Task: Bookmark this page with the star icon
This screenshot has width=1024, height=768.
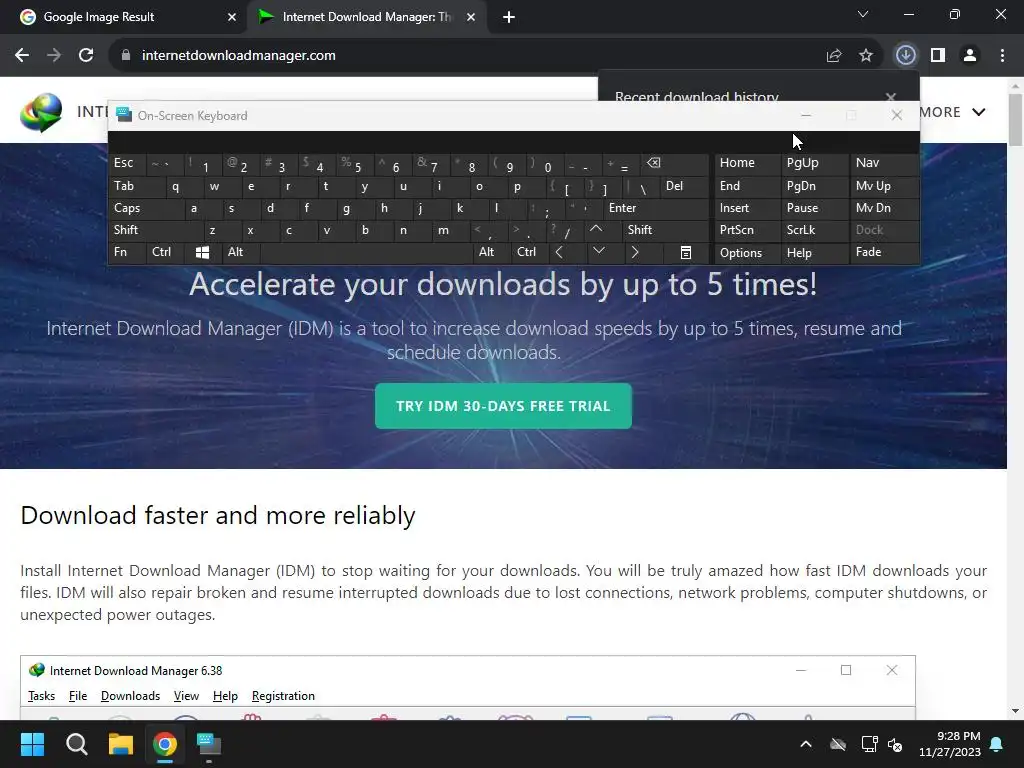Action: [866, 56]
